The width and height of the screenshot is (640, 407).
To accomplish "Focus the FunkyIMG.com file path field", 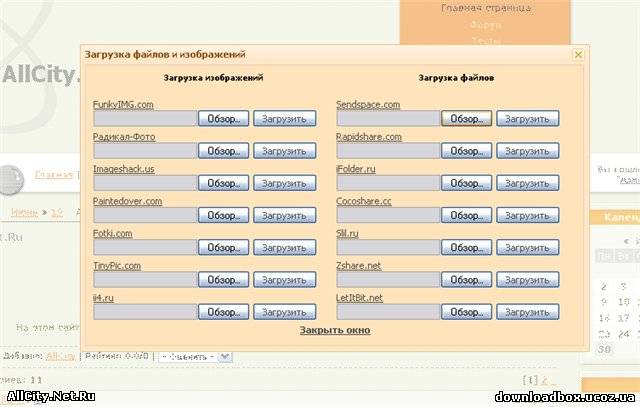I will click(145, 119).
